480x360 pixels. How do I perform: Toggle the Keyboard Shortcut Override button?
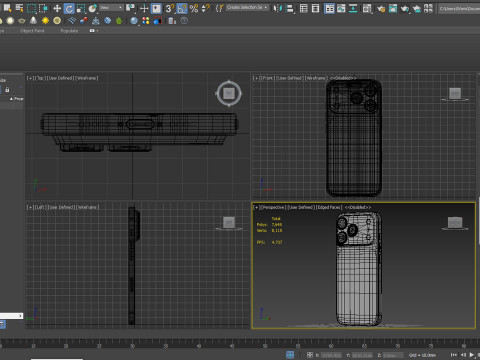pyautogui.click(x=156, y=8)
